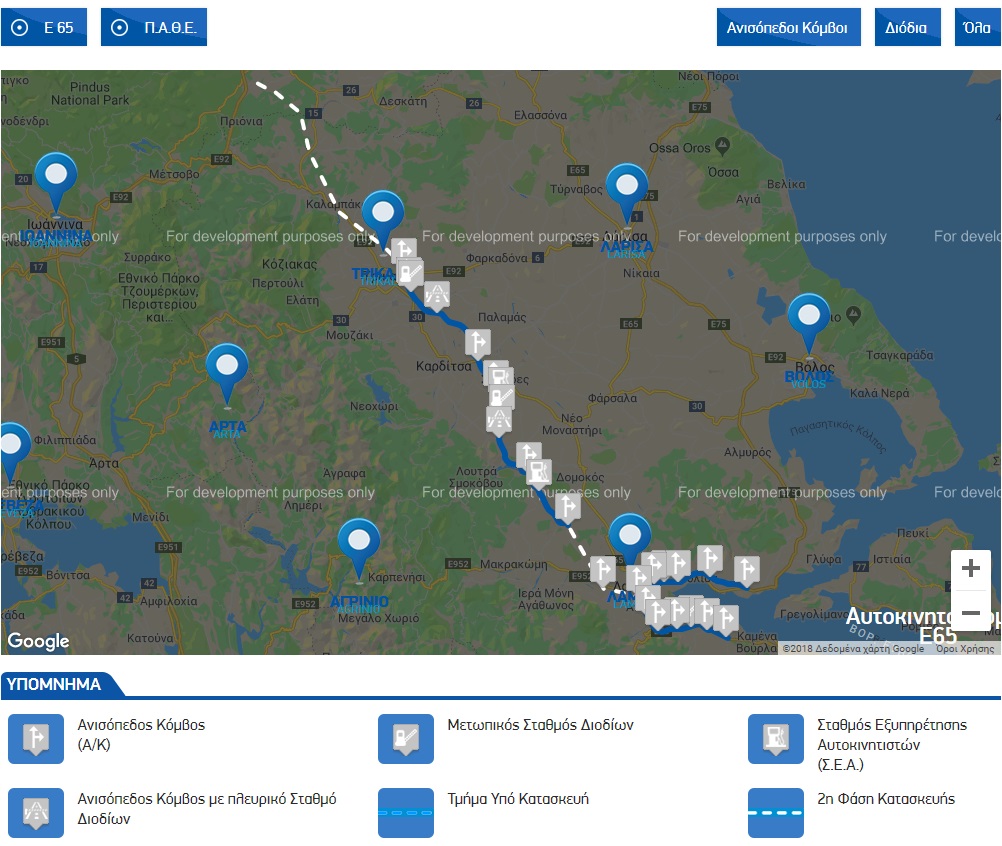Filter map by Διόδια toll stations
Viewport: 1002px width, 846px height.
click(x=906, y=27)
